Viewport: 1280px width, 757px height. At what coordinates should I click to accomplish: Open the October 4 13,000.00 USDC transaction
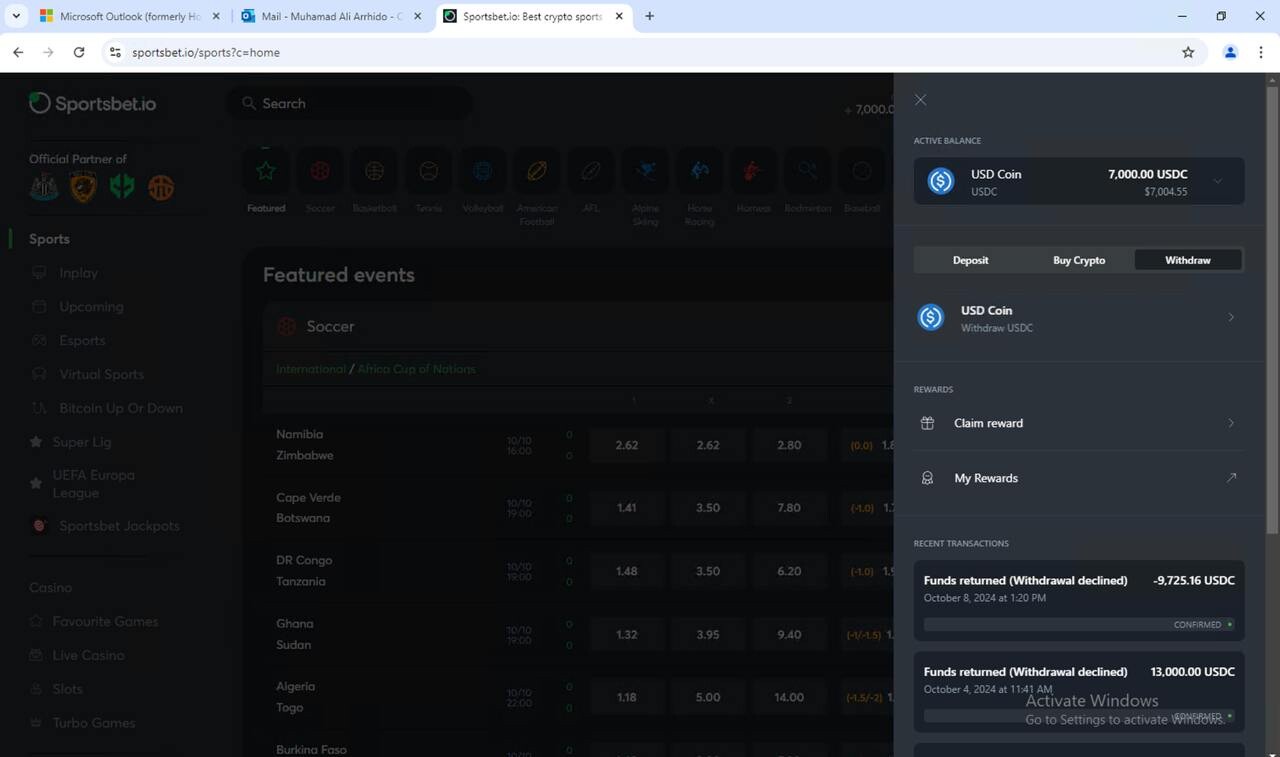tap(1079, 691)
